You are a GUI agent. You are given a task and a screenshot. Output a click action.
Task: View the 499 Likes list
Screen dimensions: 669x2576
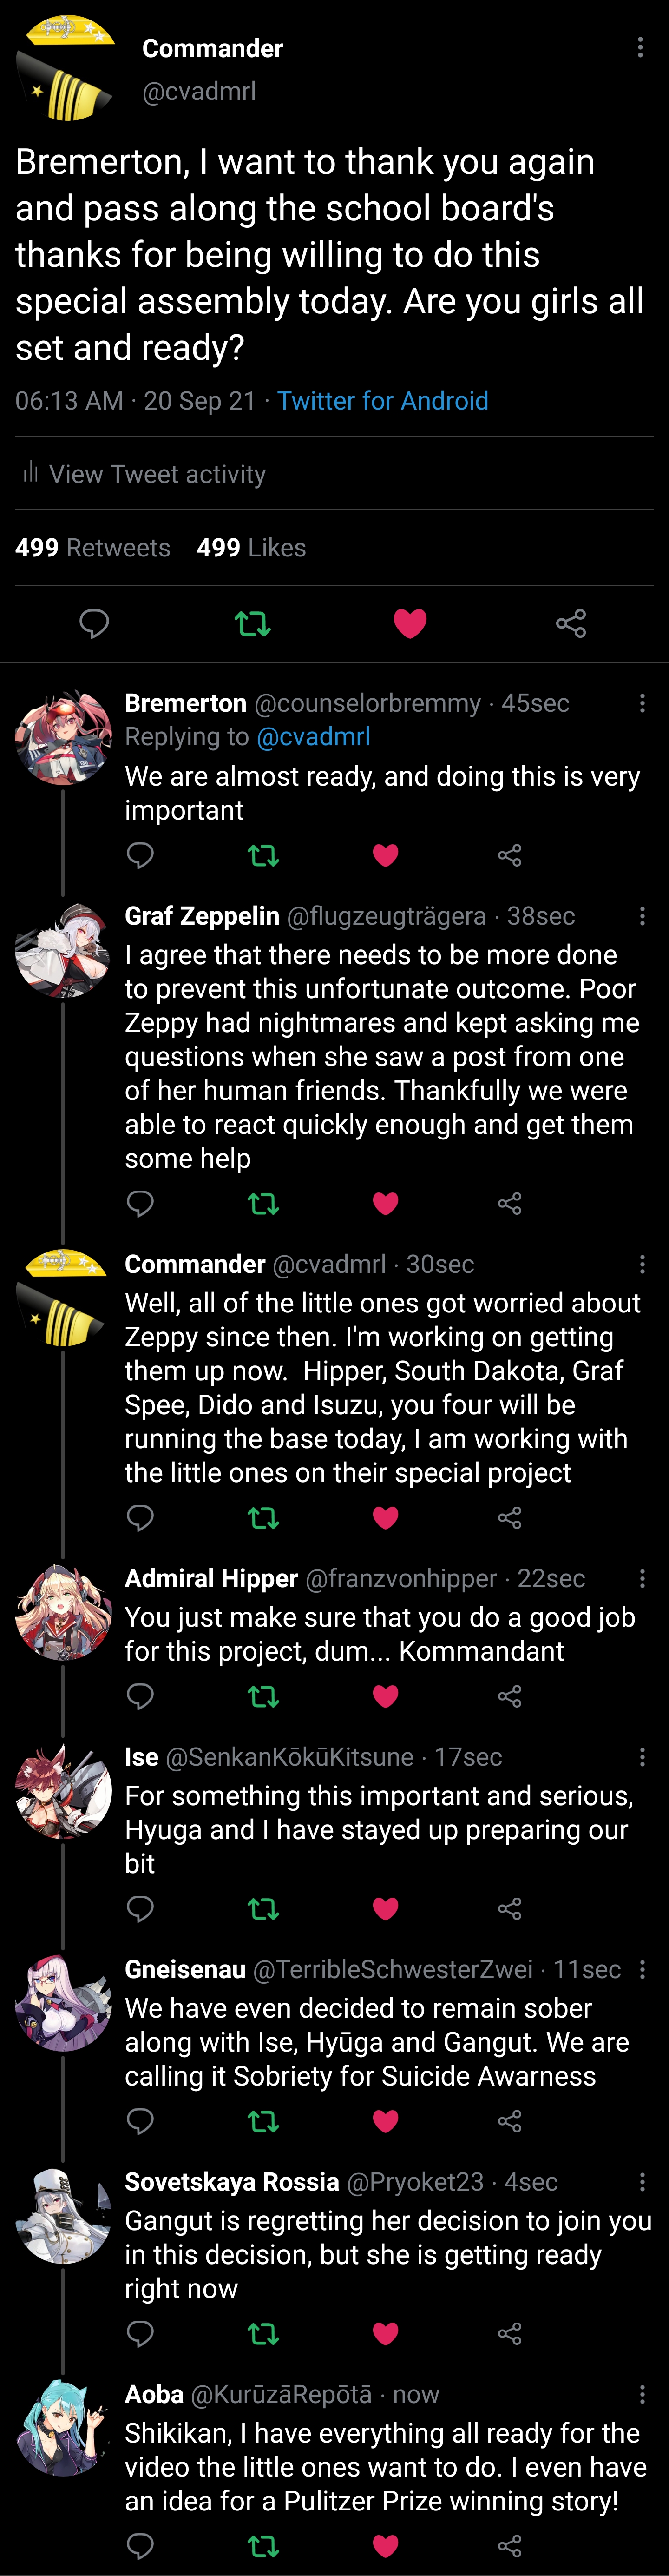(x=251, y=548)
